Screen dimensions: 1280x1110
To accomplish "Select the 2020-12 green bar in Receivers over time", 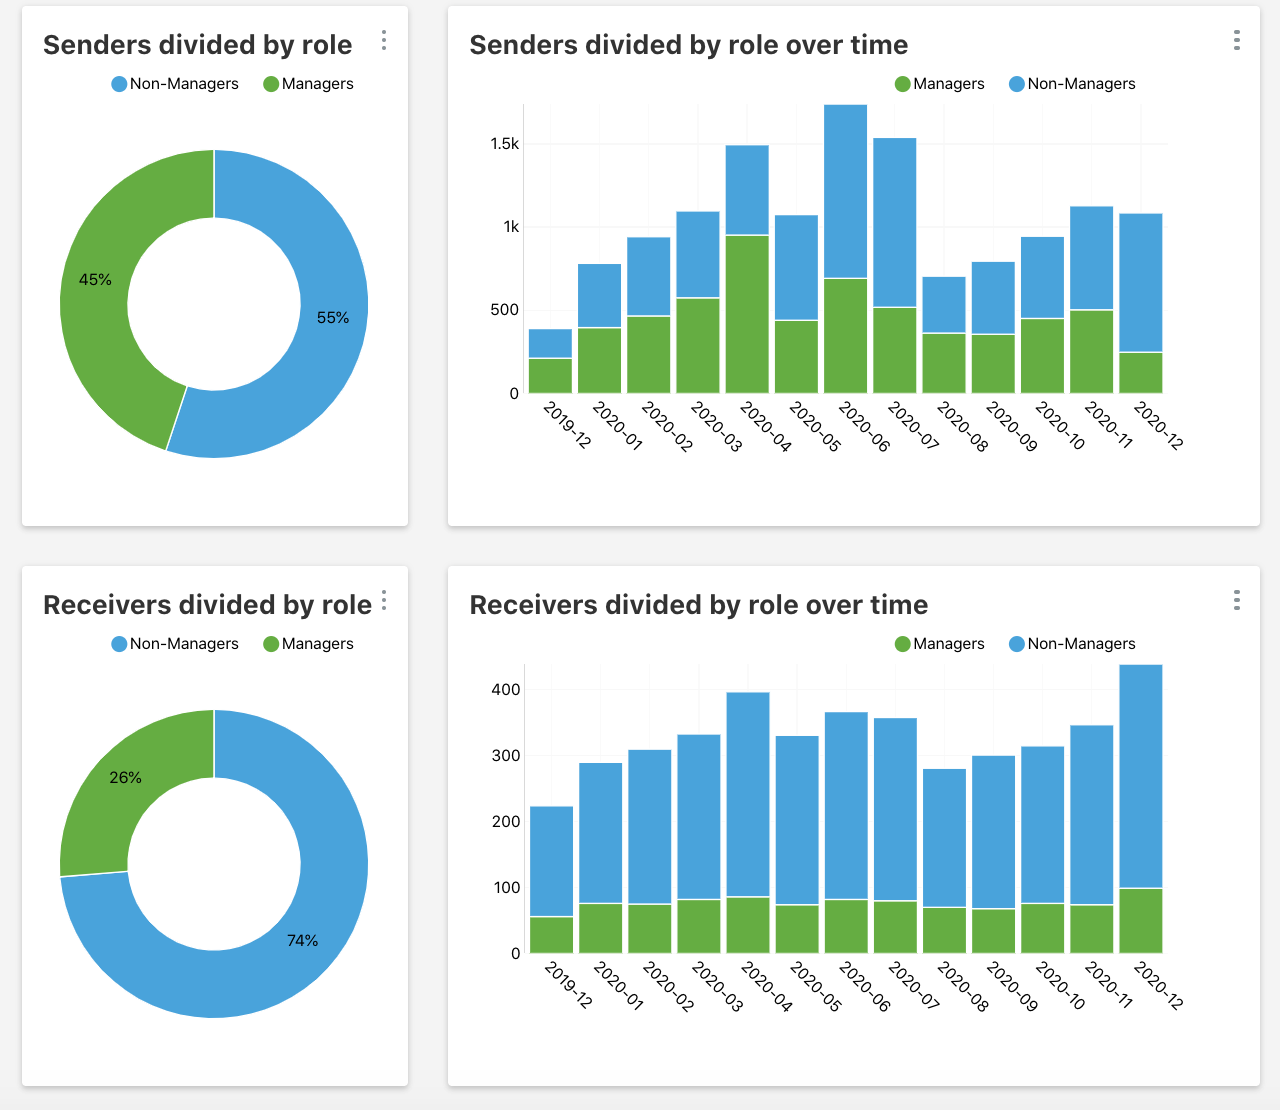I will click(1140, 920).
